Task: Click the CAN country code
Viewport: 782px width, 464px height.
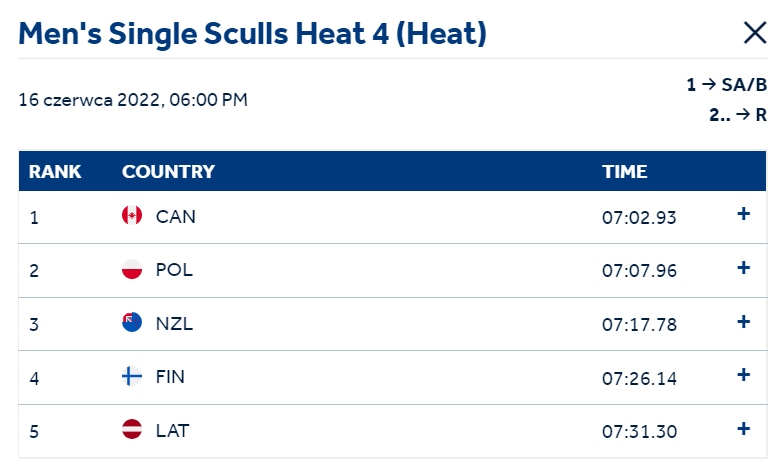Action: (176, 217)
